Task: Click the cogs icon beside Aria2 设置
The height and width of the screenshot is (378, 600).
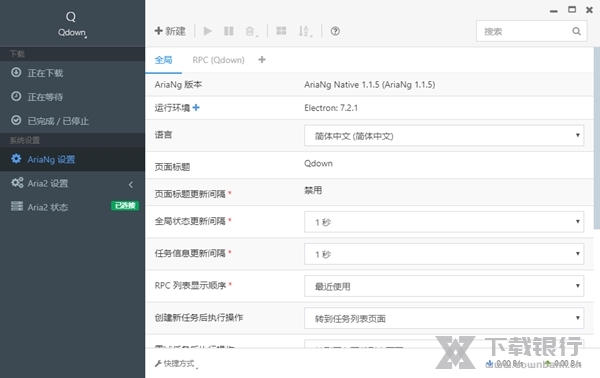Action: [17, 182]
